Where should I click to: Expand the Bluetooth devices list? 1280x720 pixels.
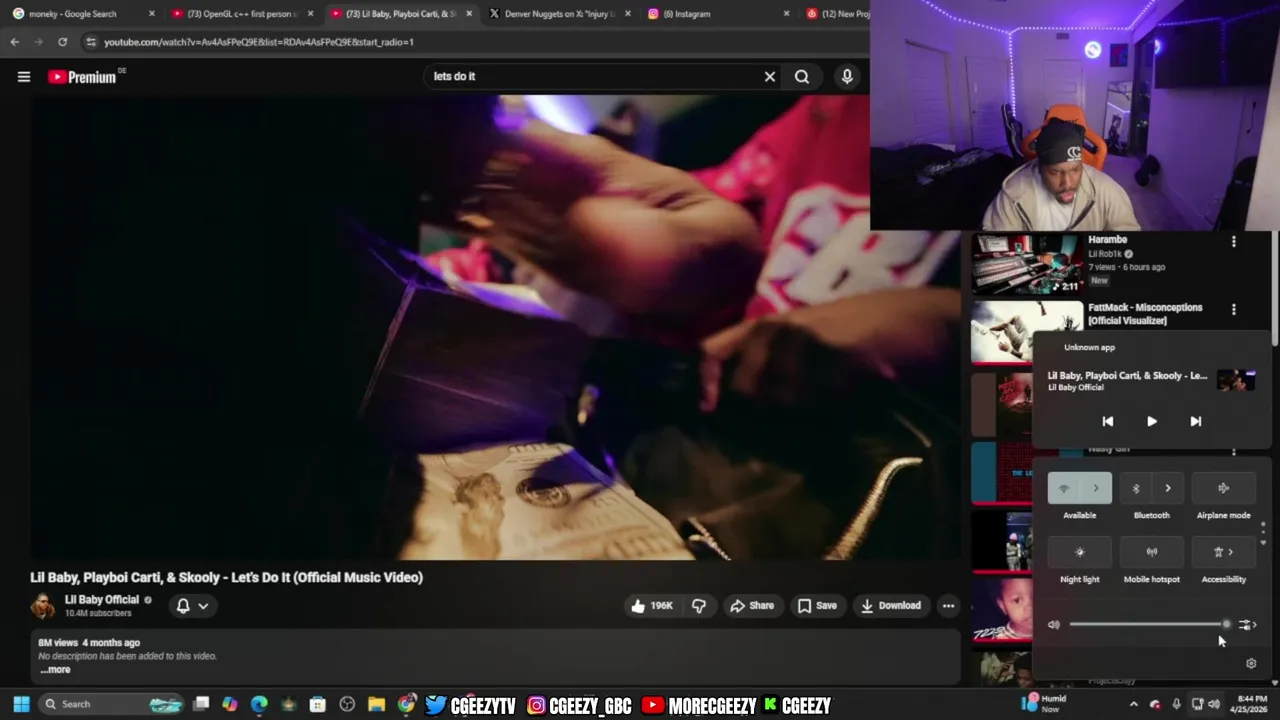1168,488
